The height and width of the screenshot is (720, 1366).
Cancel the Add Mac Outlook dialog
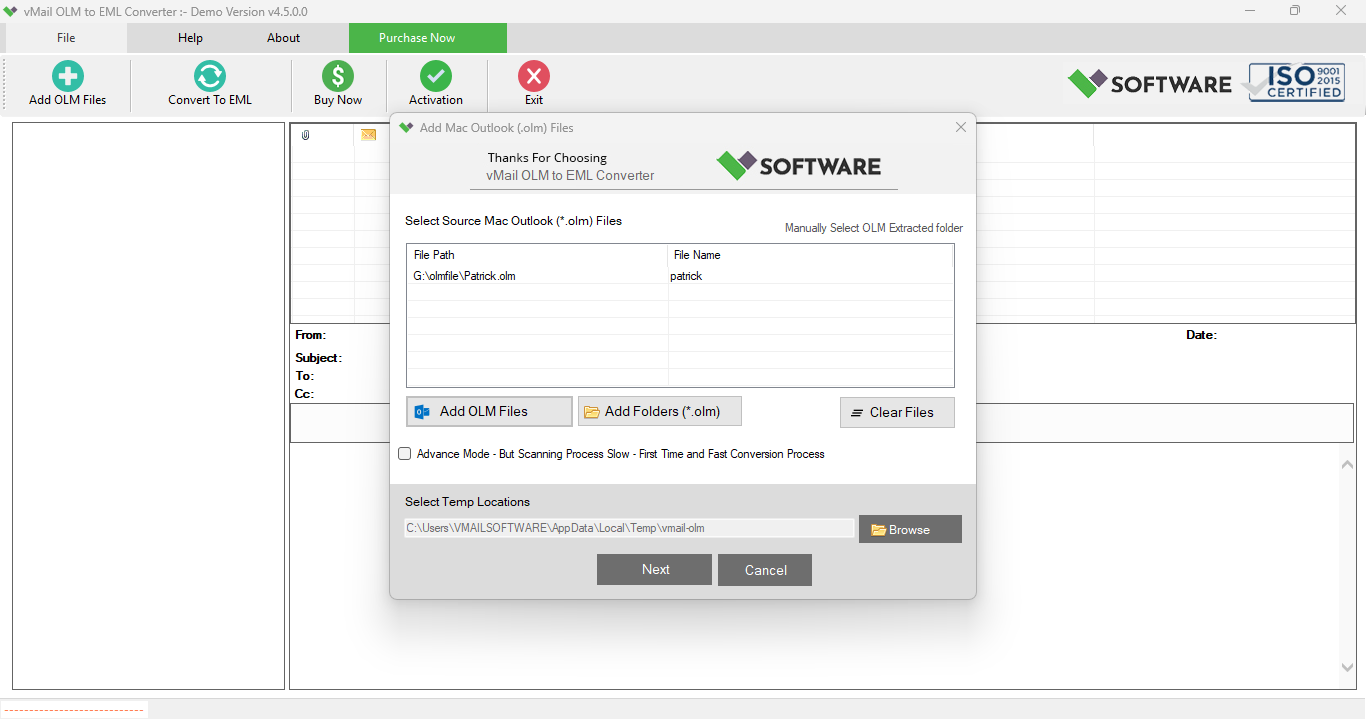pos(764,569)
